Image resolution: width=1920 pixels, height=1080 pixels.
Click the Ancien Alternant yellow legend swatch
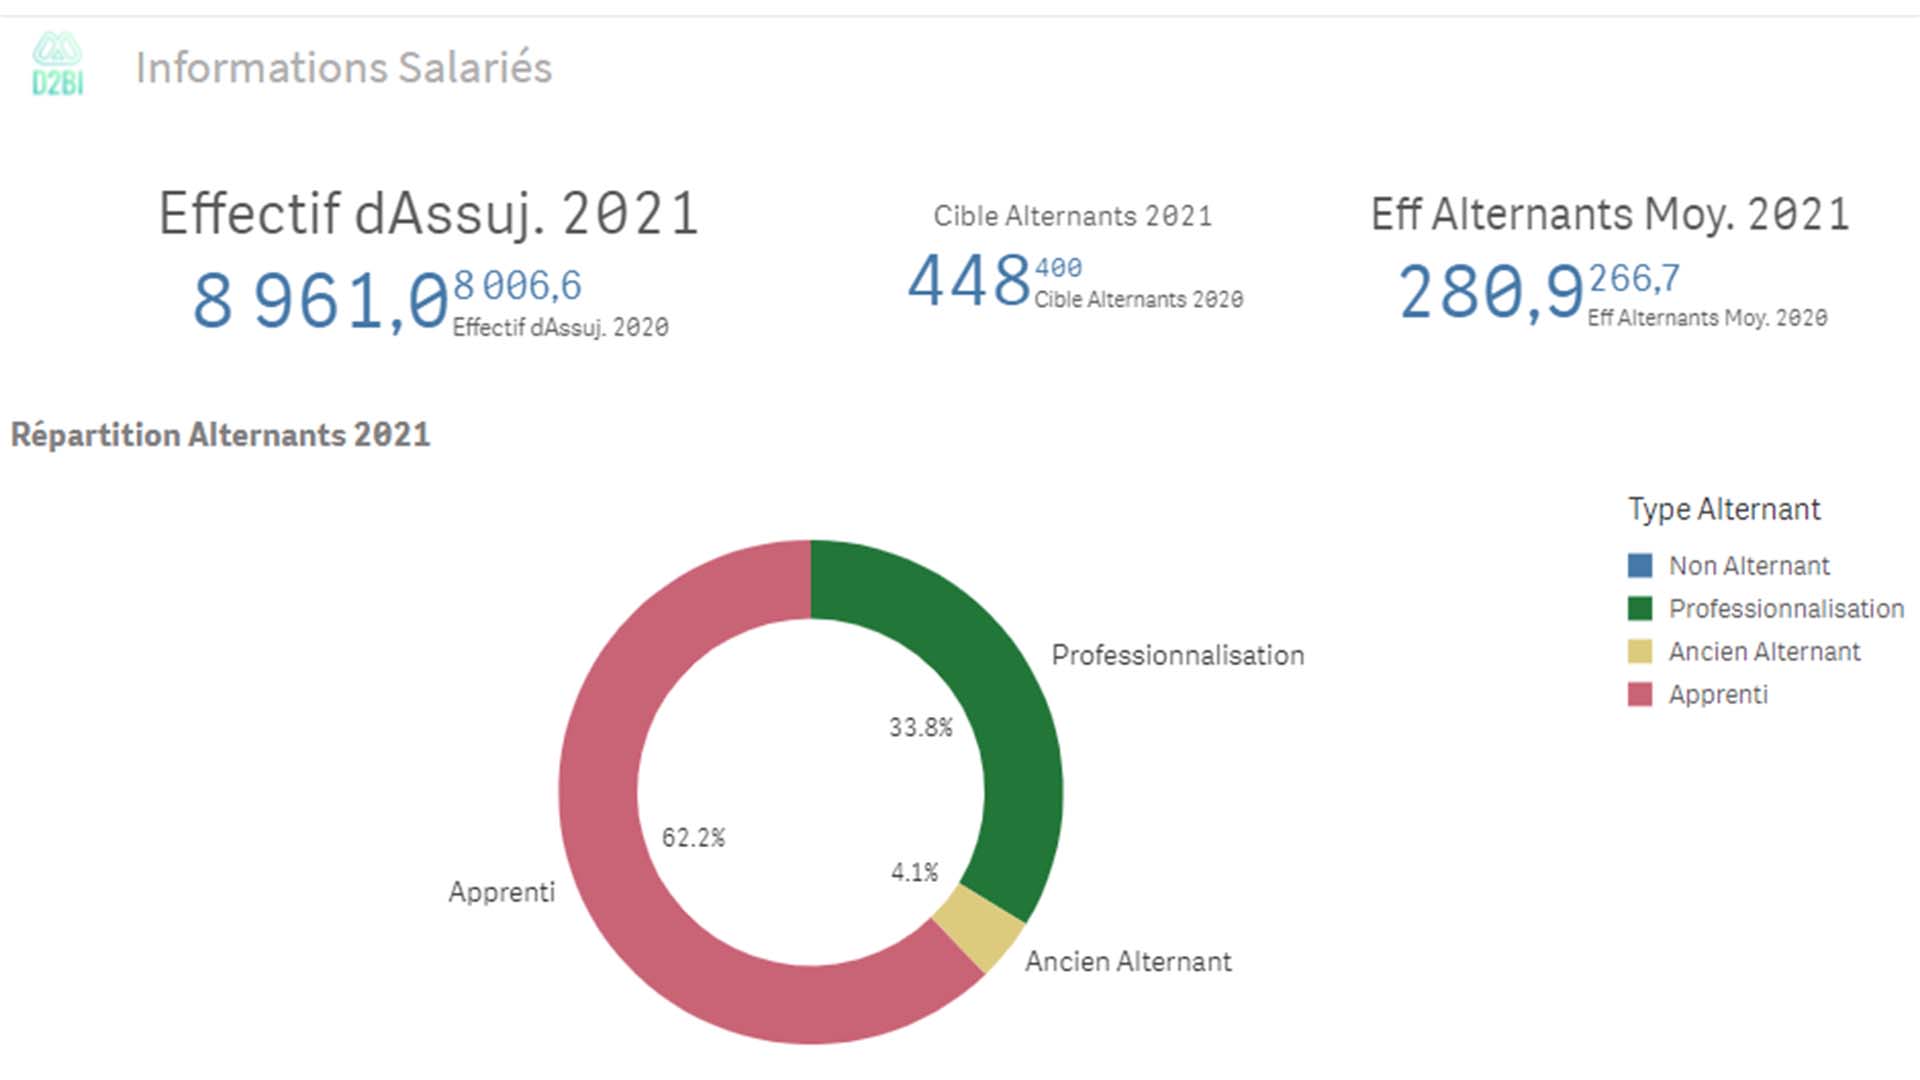coord(1640,652)
